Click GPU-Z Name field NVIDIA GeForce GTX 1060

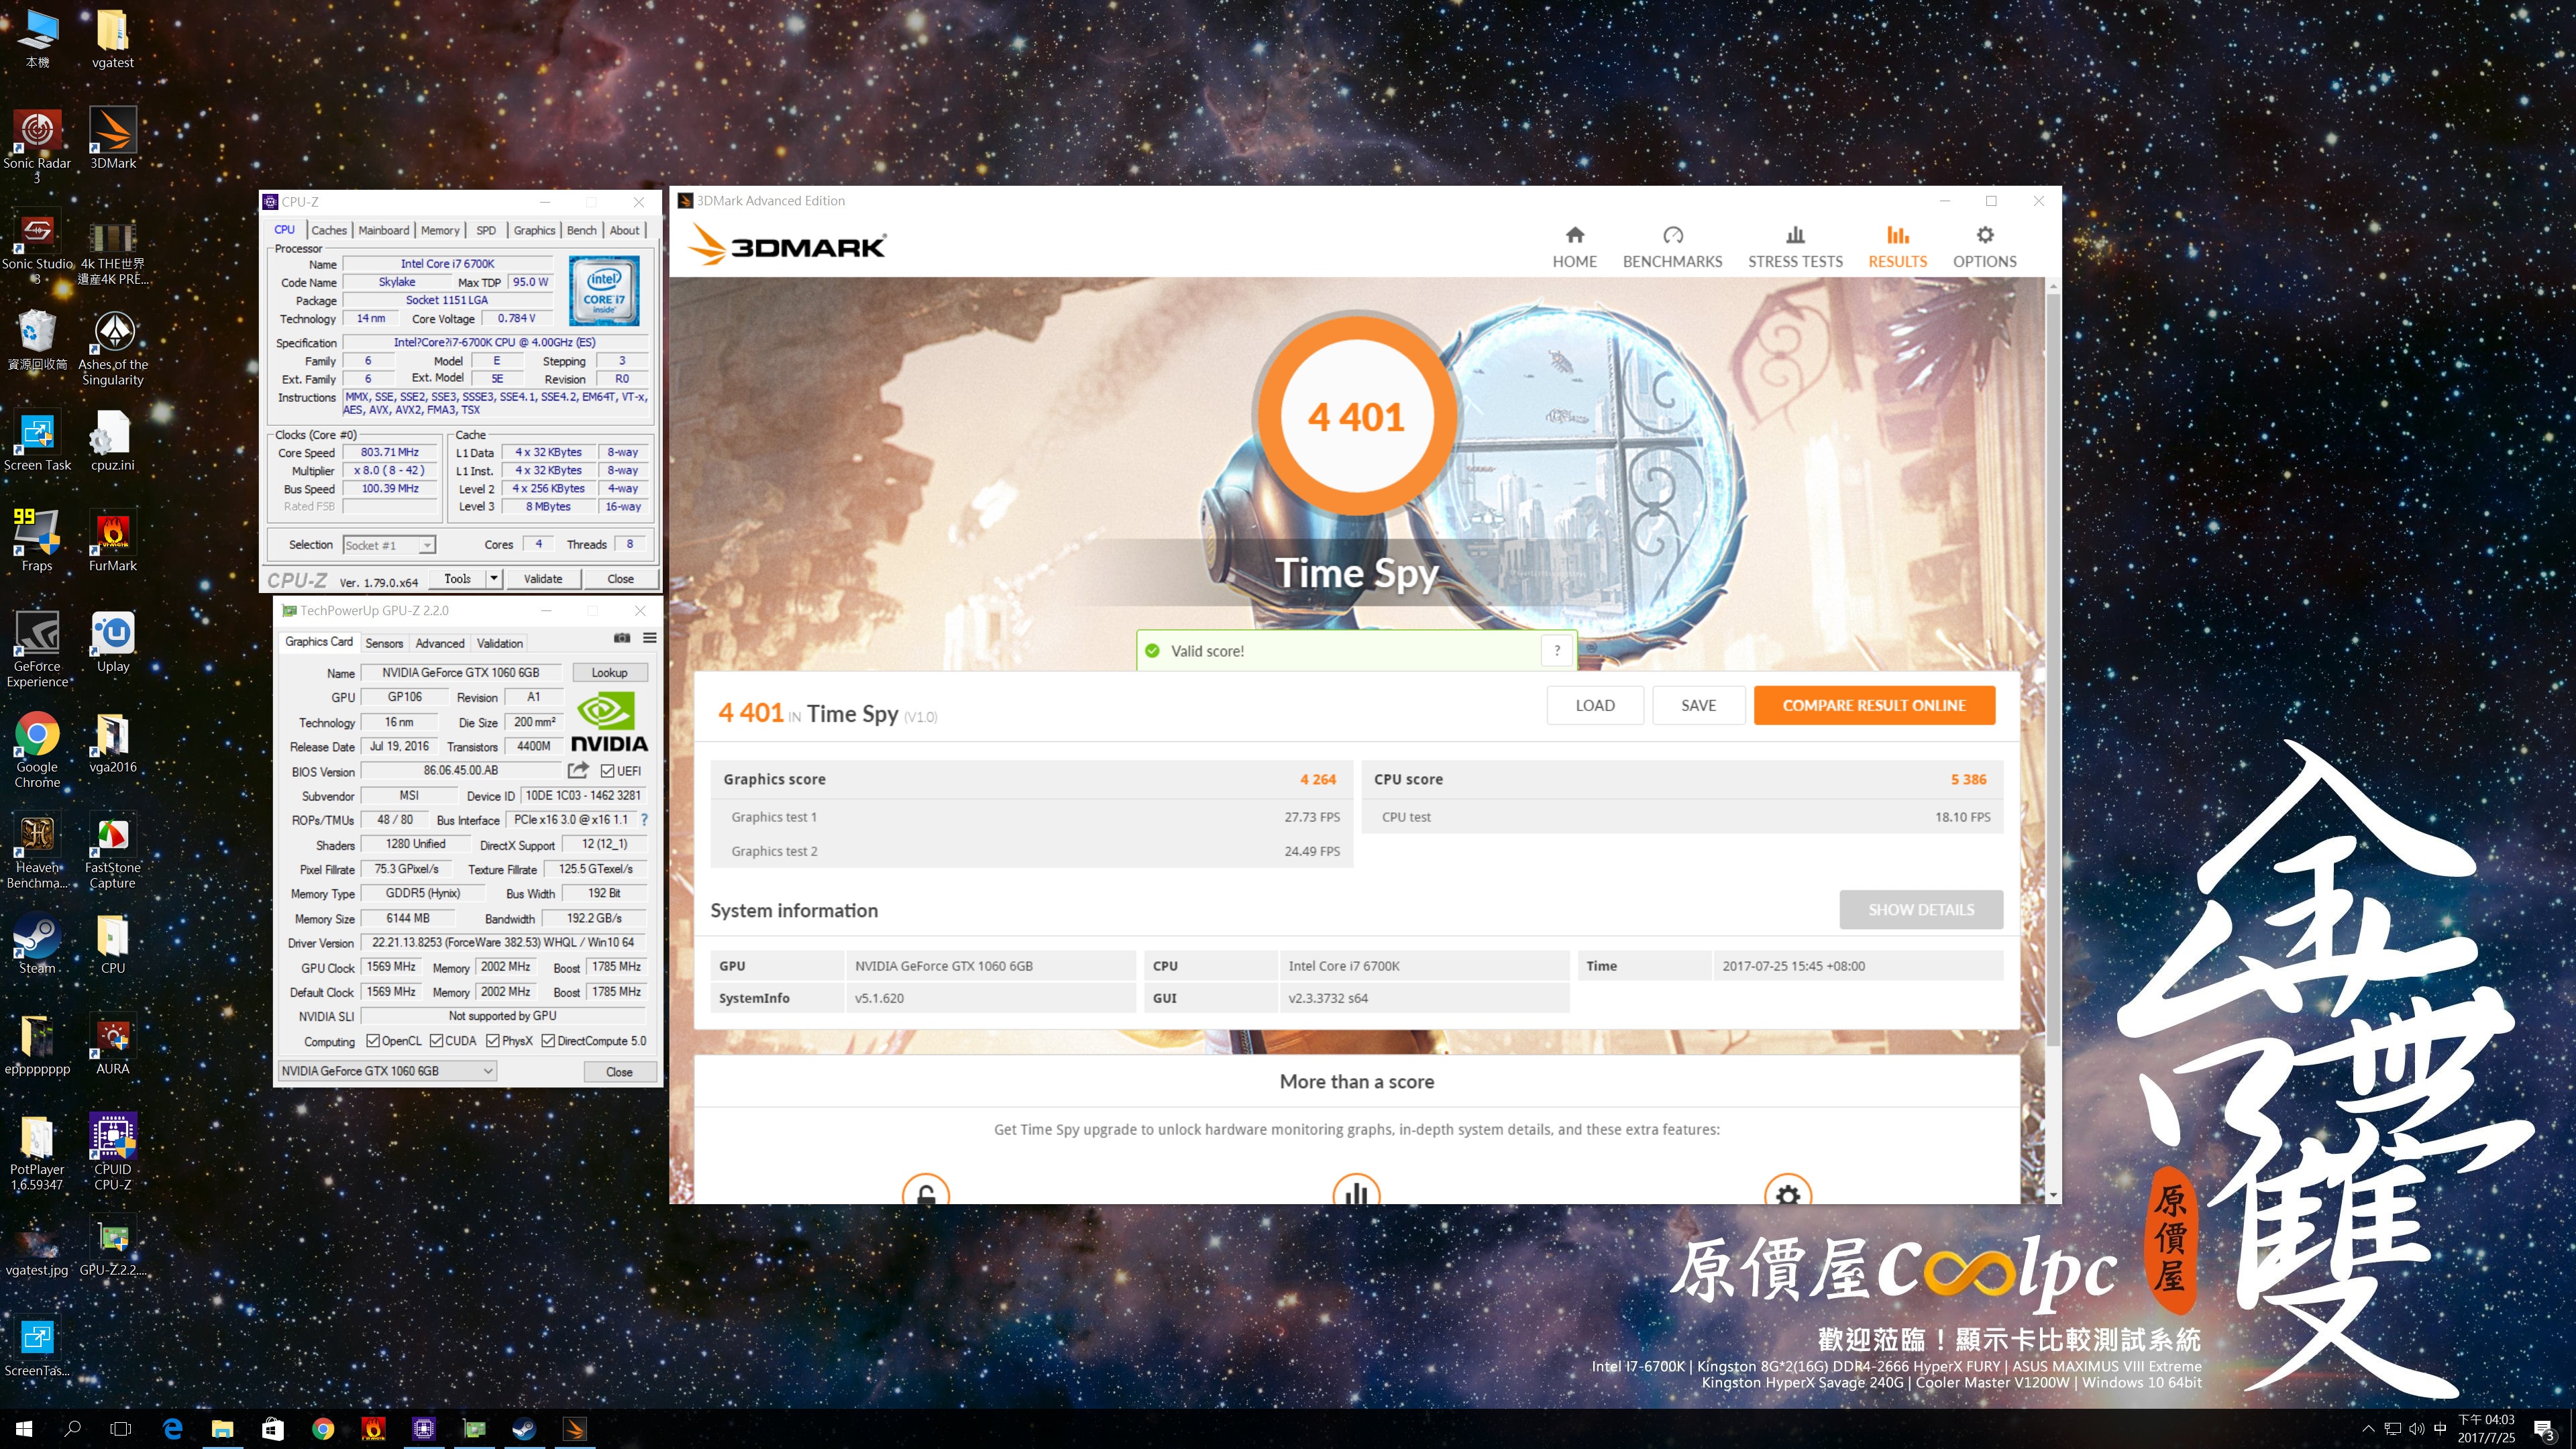click(x=460, y=672)
